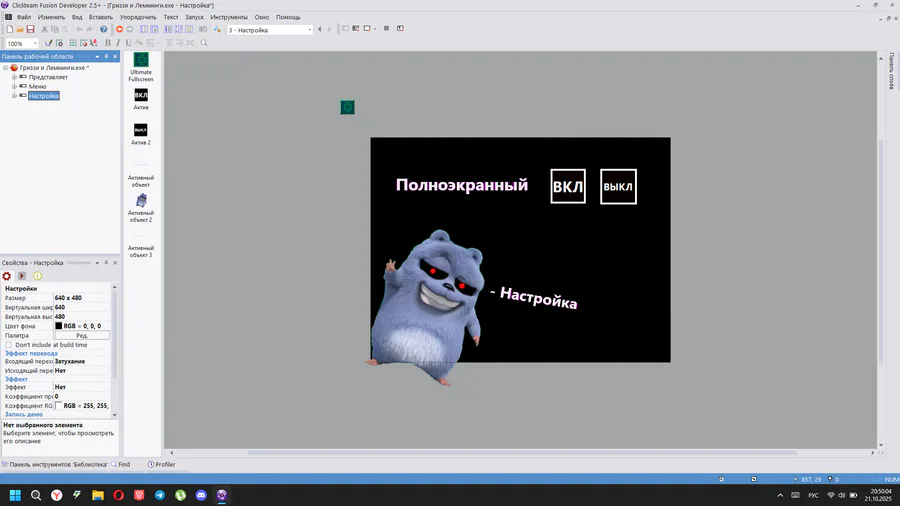Select the Меню frame in workspace tree
Image resolution: width=900 pixels, height=506 pixels.
(37, 86)
